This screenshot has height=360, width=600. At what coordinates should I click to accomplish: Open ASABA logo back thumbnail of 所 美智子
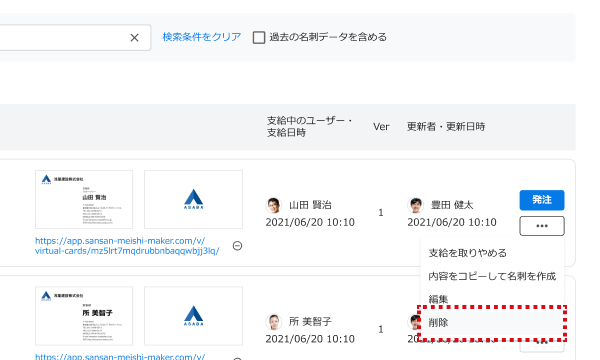point(193,316)
